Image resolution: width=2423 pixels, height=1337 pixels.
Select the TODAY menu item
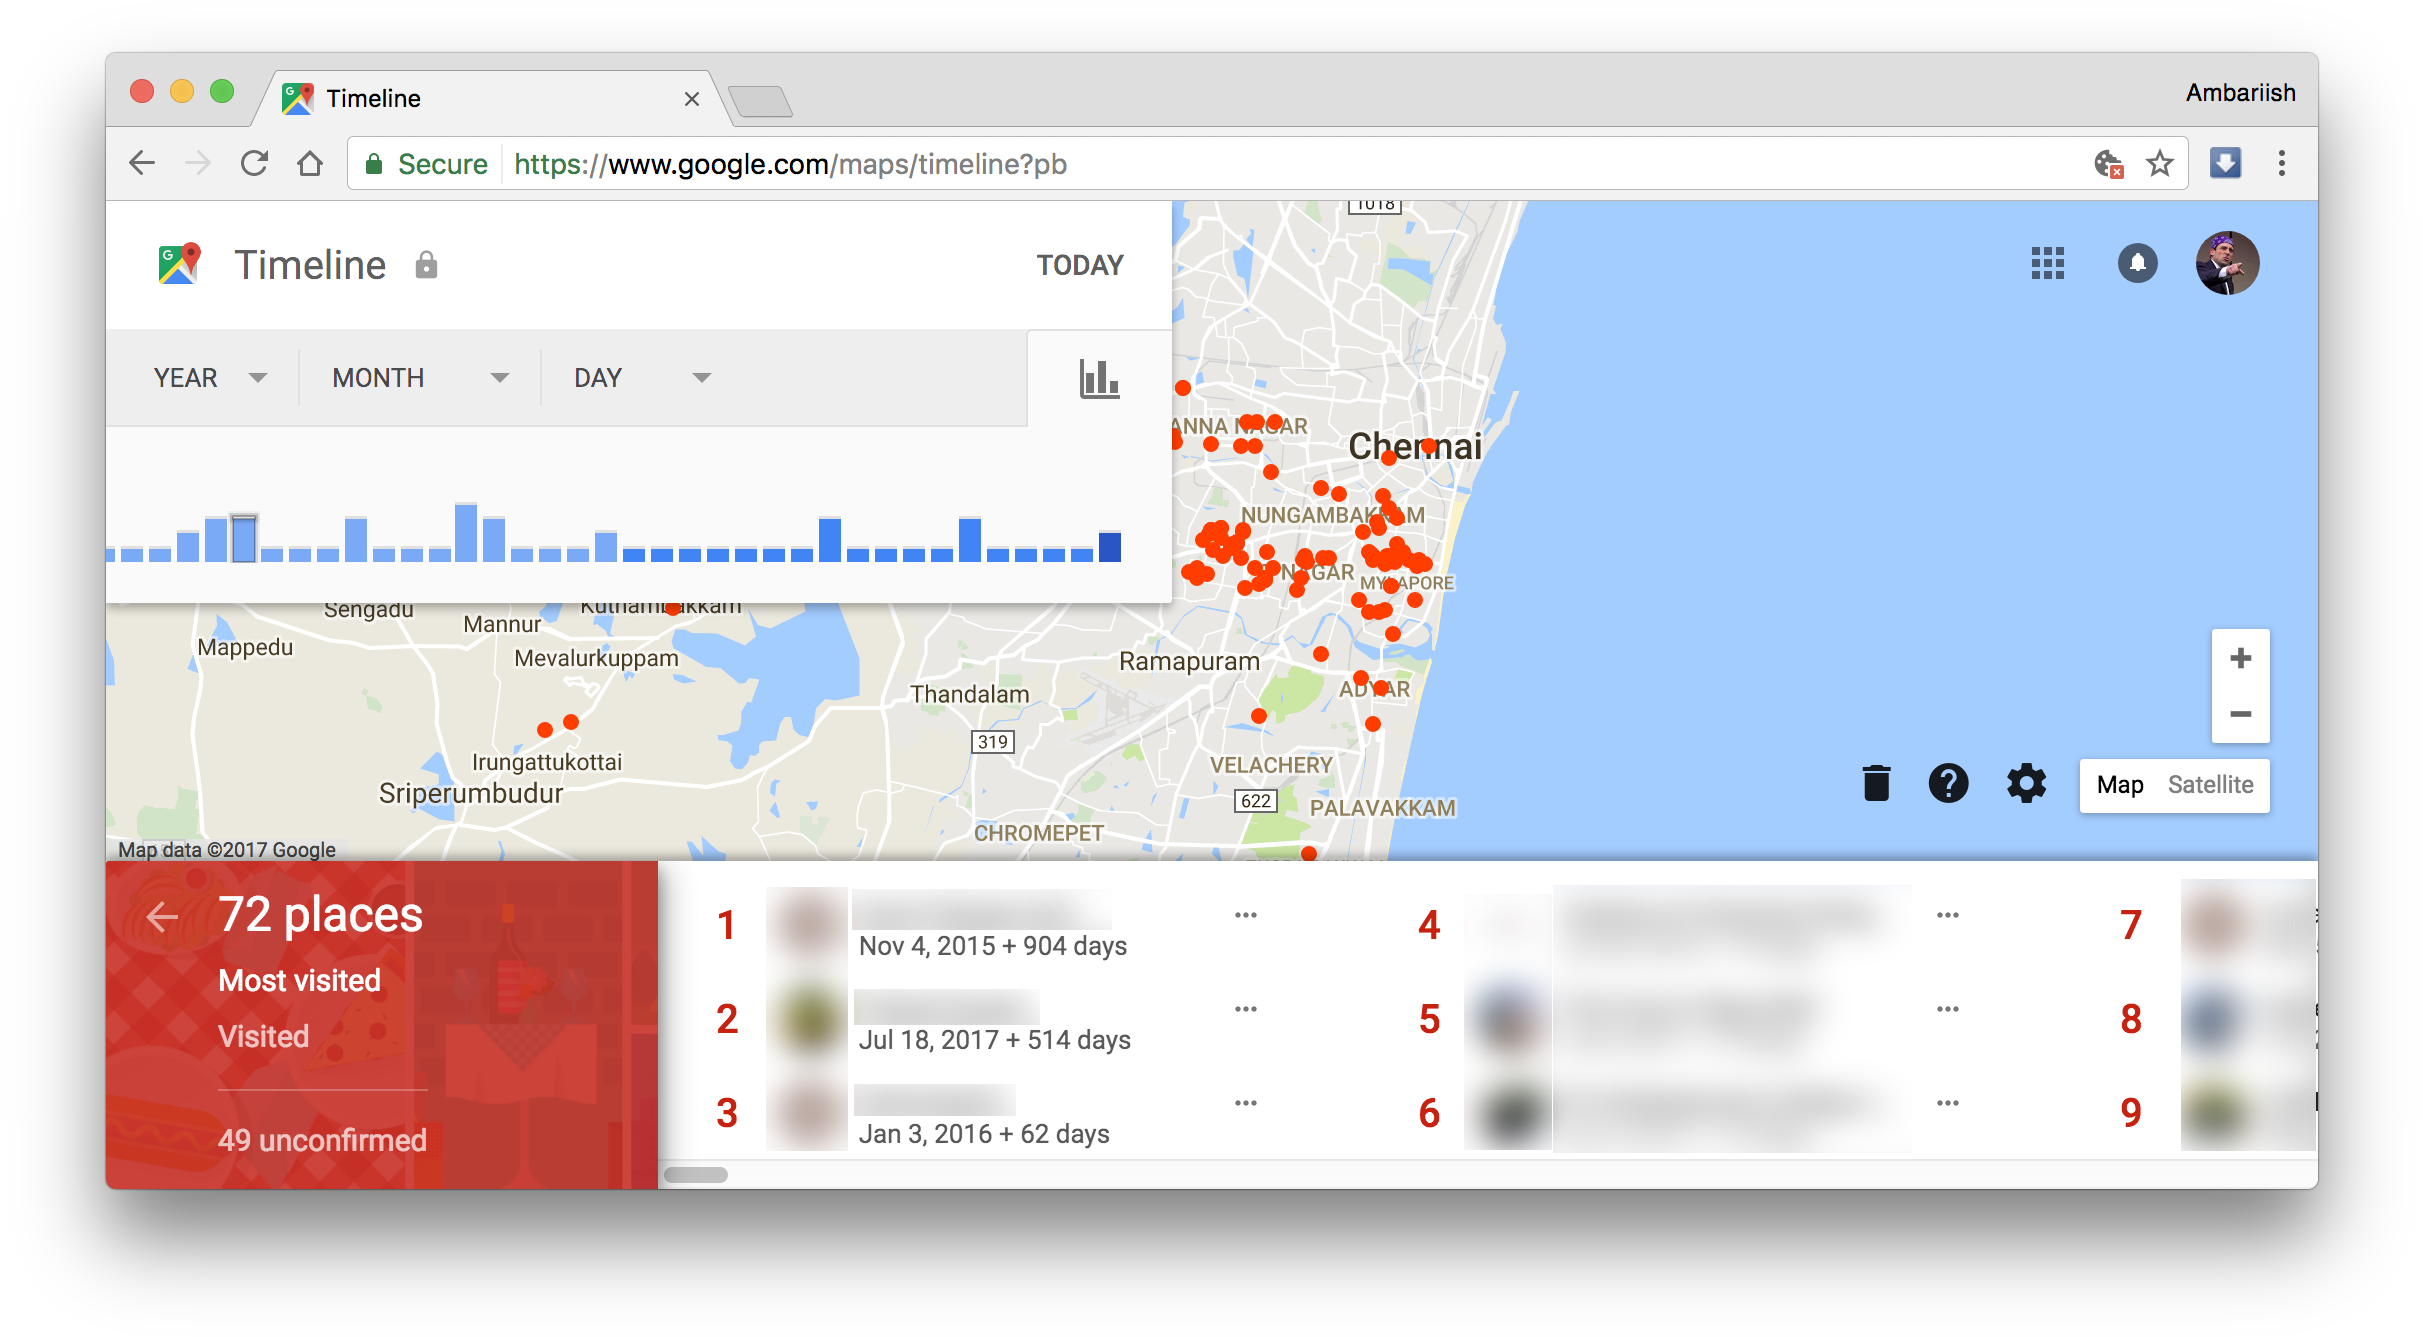1079,264
